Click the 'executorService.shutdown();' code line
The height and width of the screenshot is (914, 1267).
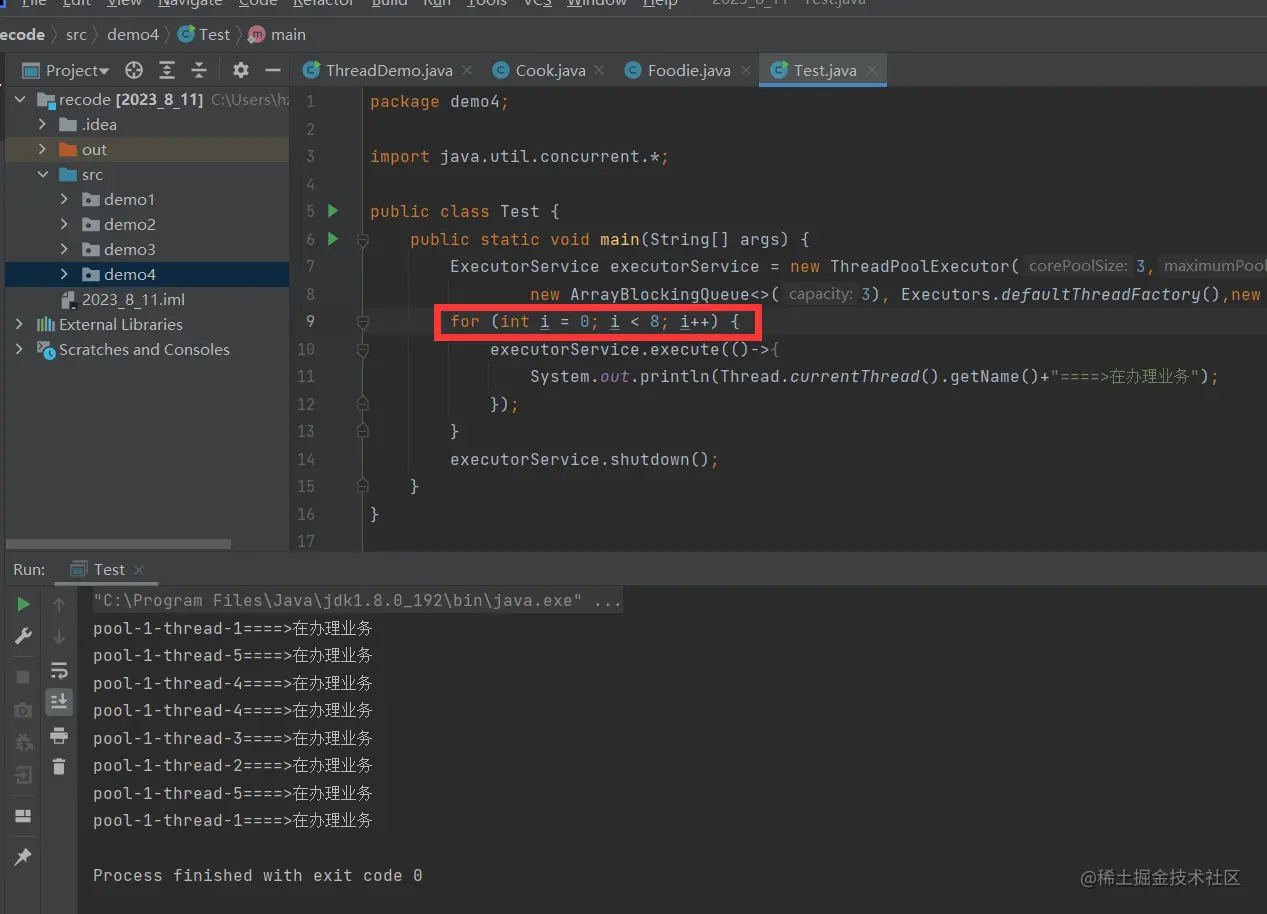584,460
